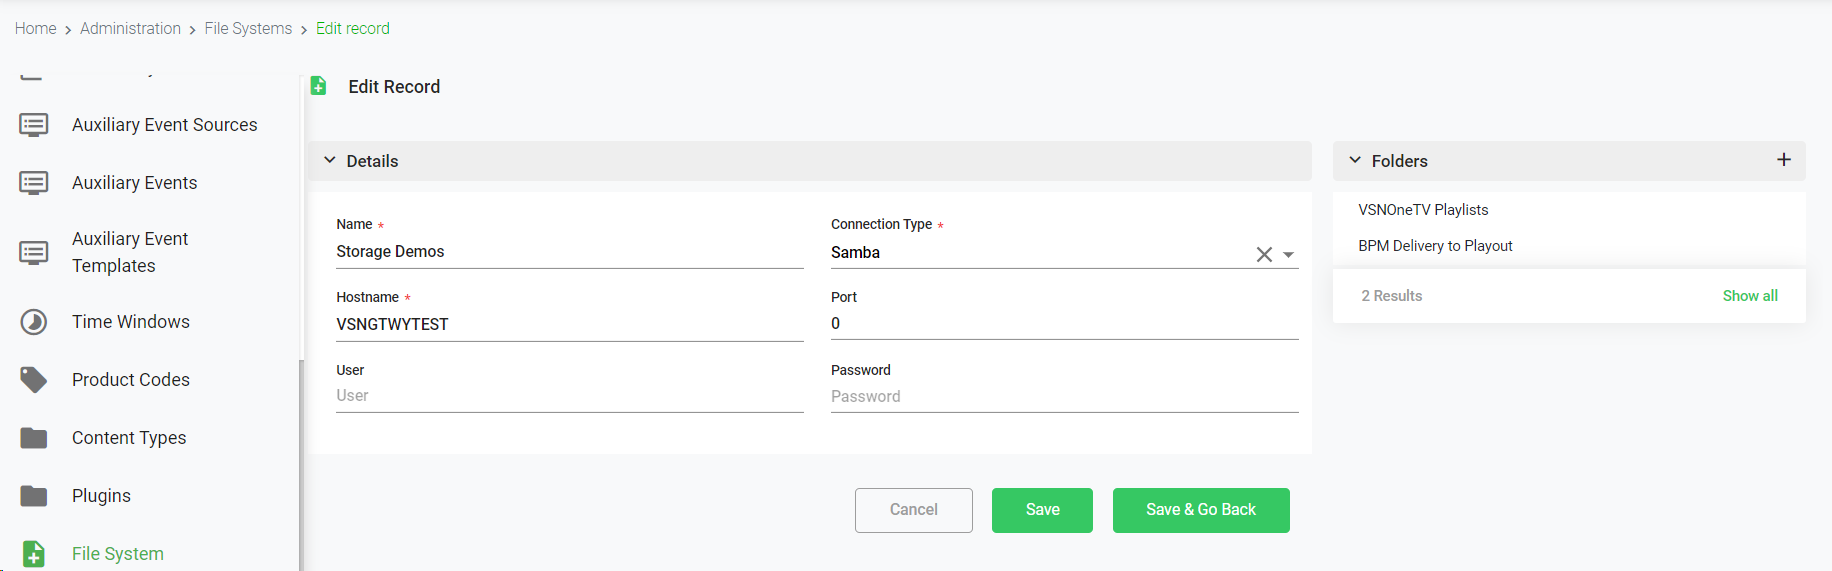1832x571 pixels.
Task: Open the Connection Type dropdown arrow
Action: (1289, 254)
